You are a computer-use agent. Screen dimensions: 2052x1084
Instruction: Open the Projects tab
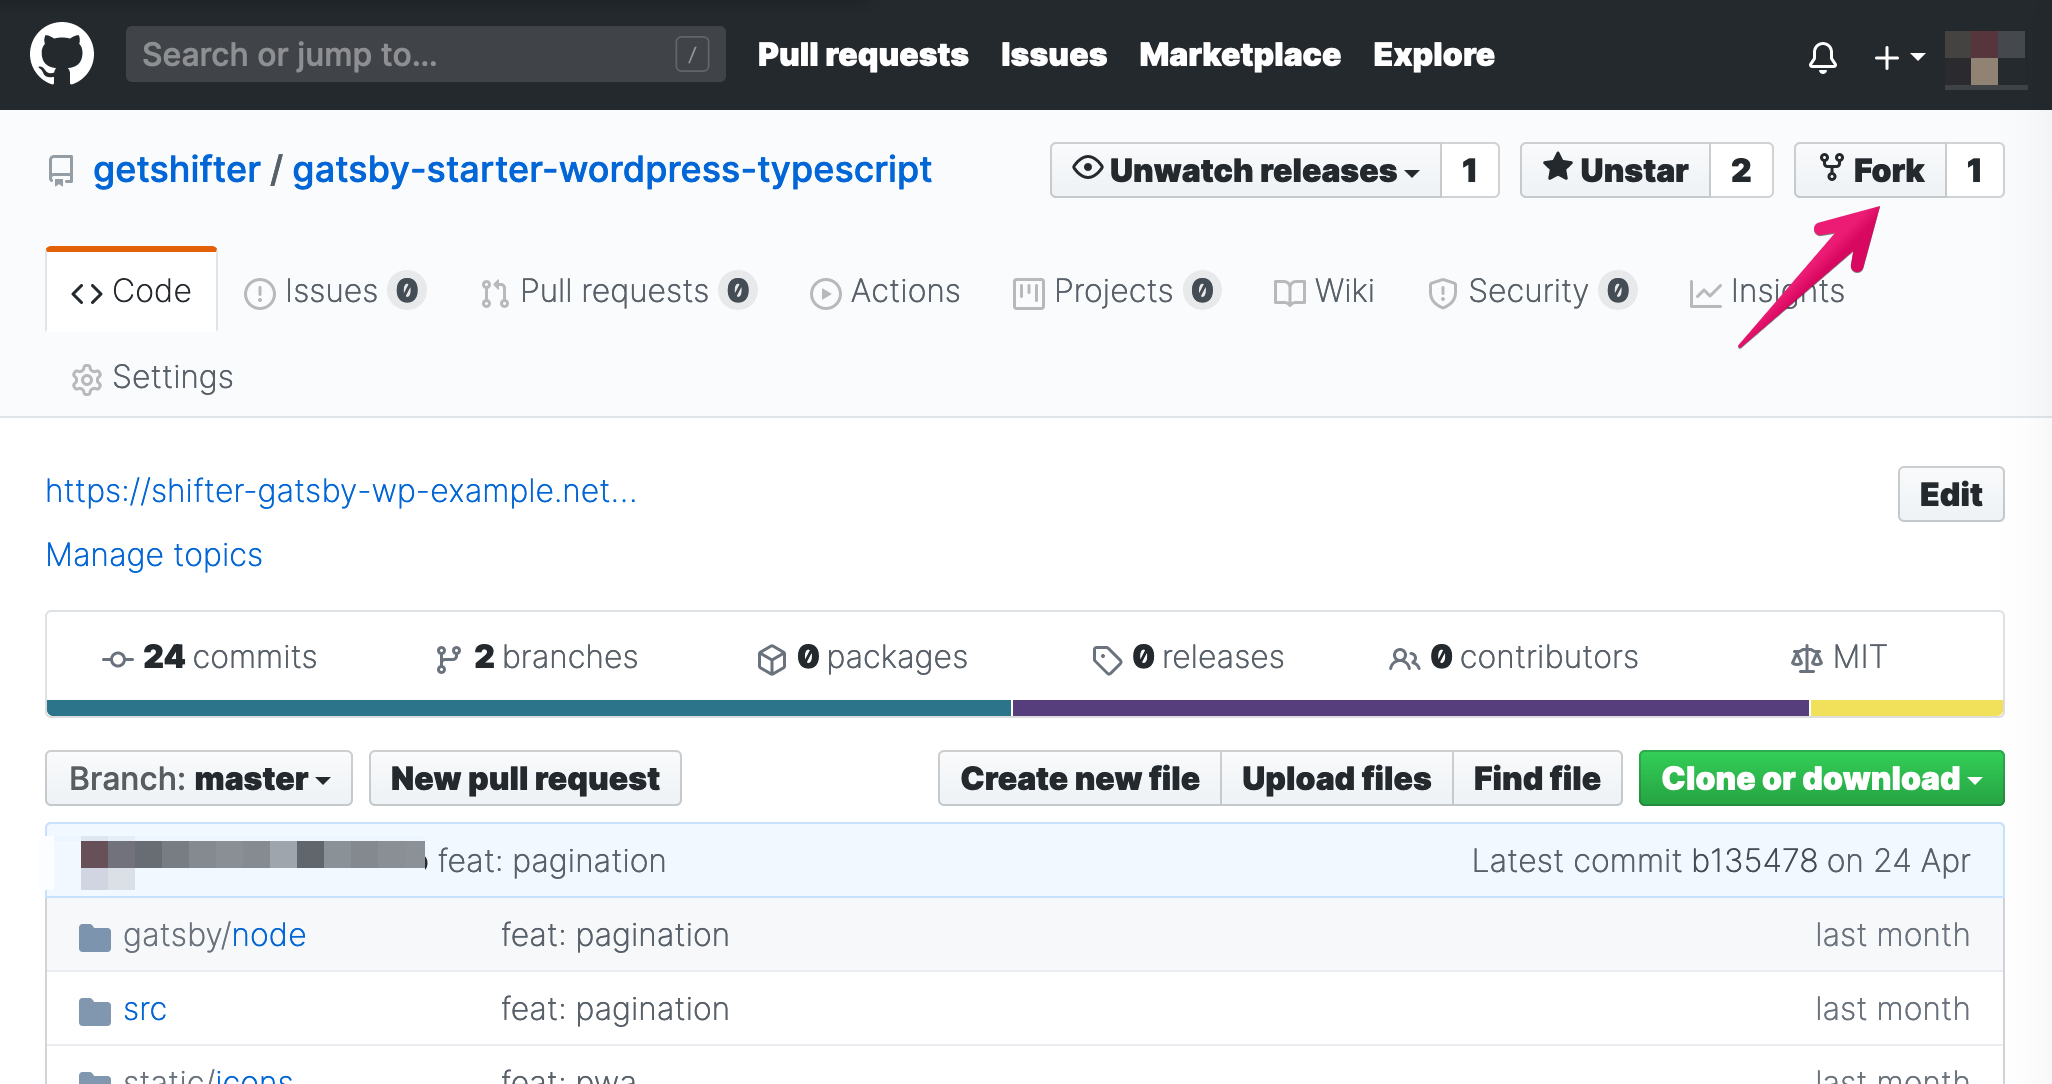1116,291
